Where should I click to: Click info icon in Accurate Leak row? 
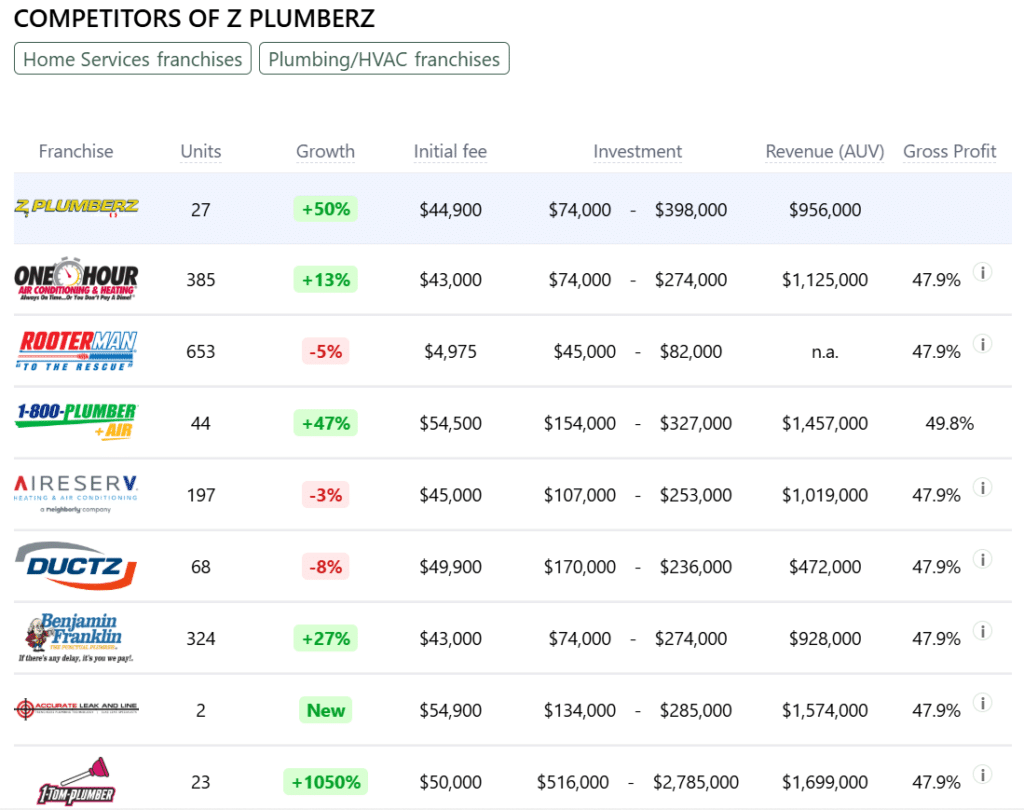pos(983,703)
